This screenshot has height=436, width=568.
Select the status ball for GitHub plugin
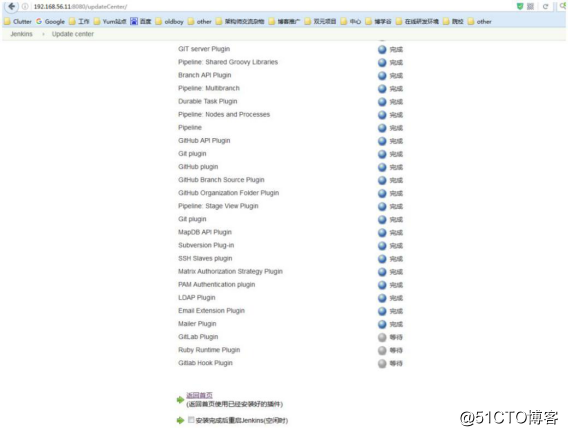pyautogui.click(x=382, y=167)
